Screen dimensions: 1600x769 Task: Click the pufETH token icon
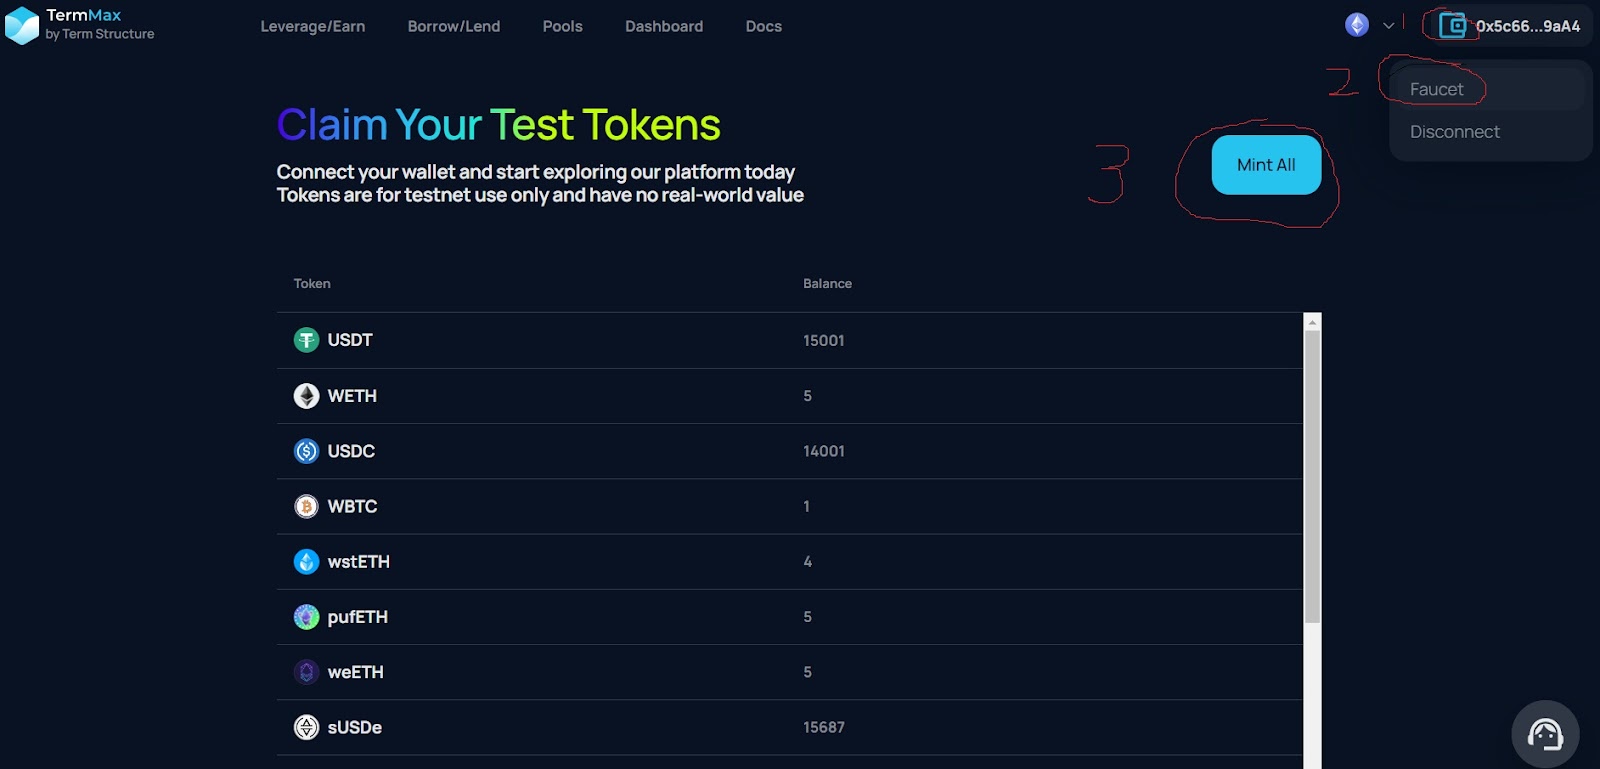coord(306,617)
